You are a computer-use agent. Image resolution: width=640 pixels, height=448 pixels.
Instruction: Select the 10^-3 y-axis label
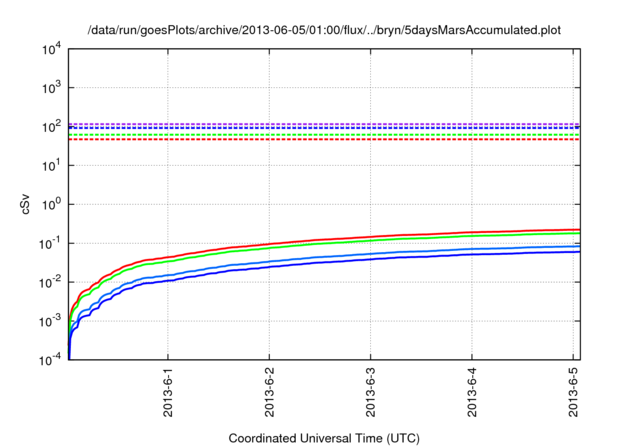click(51, 321)
